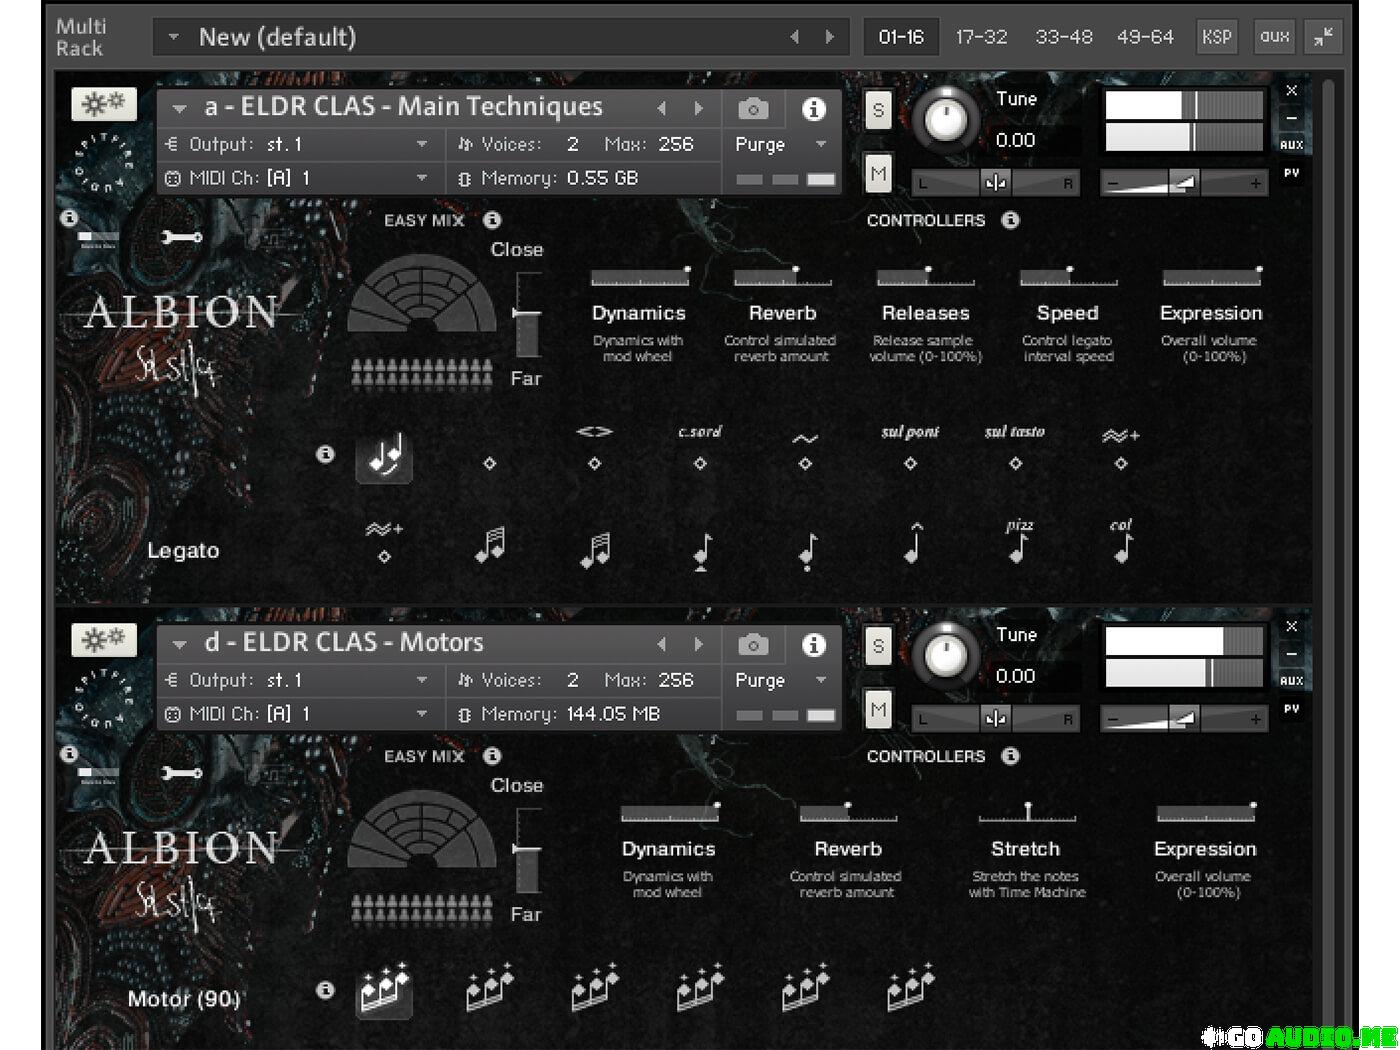Adjust Dynamics slider in Main Techniques
This screenshot has width=1400, height=1050.
click(639, 277)
